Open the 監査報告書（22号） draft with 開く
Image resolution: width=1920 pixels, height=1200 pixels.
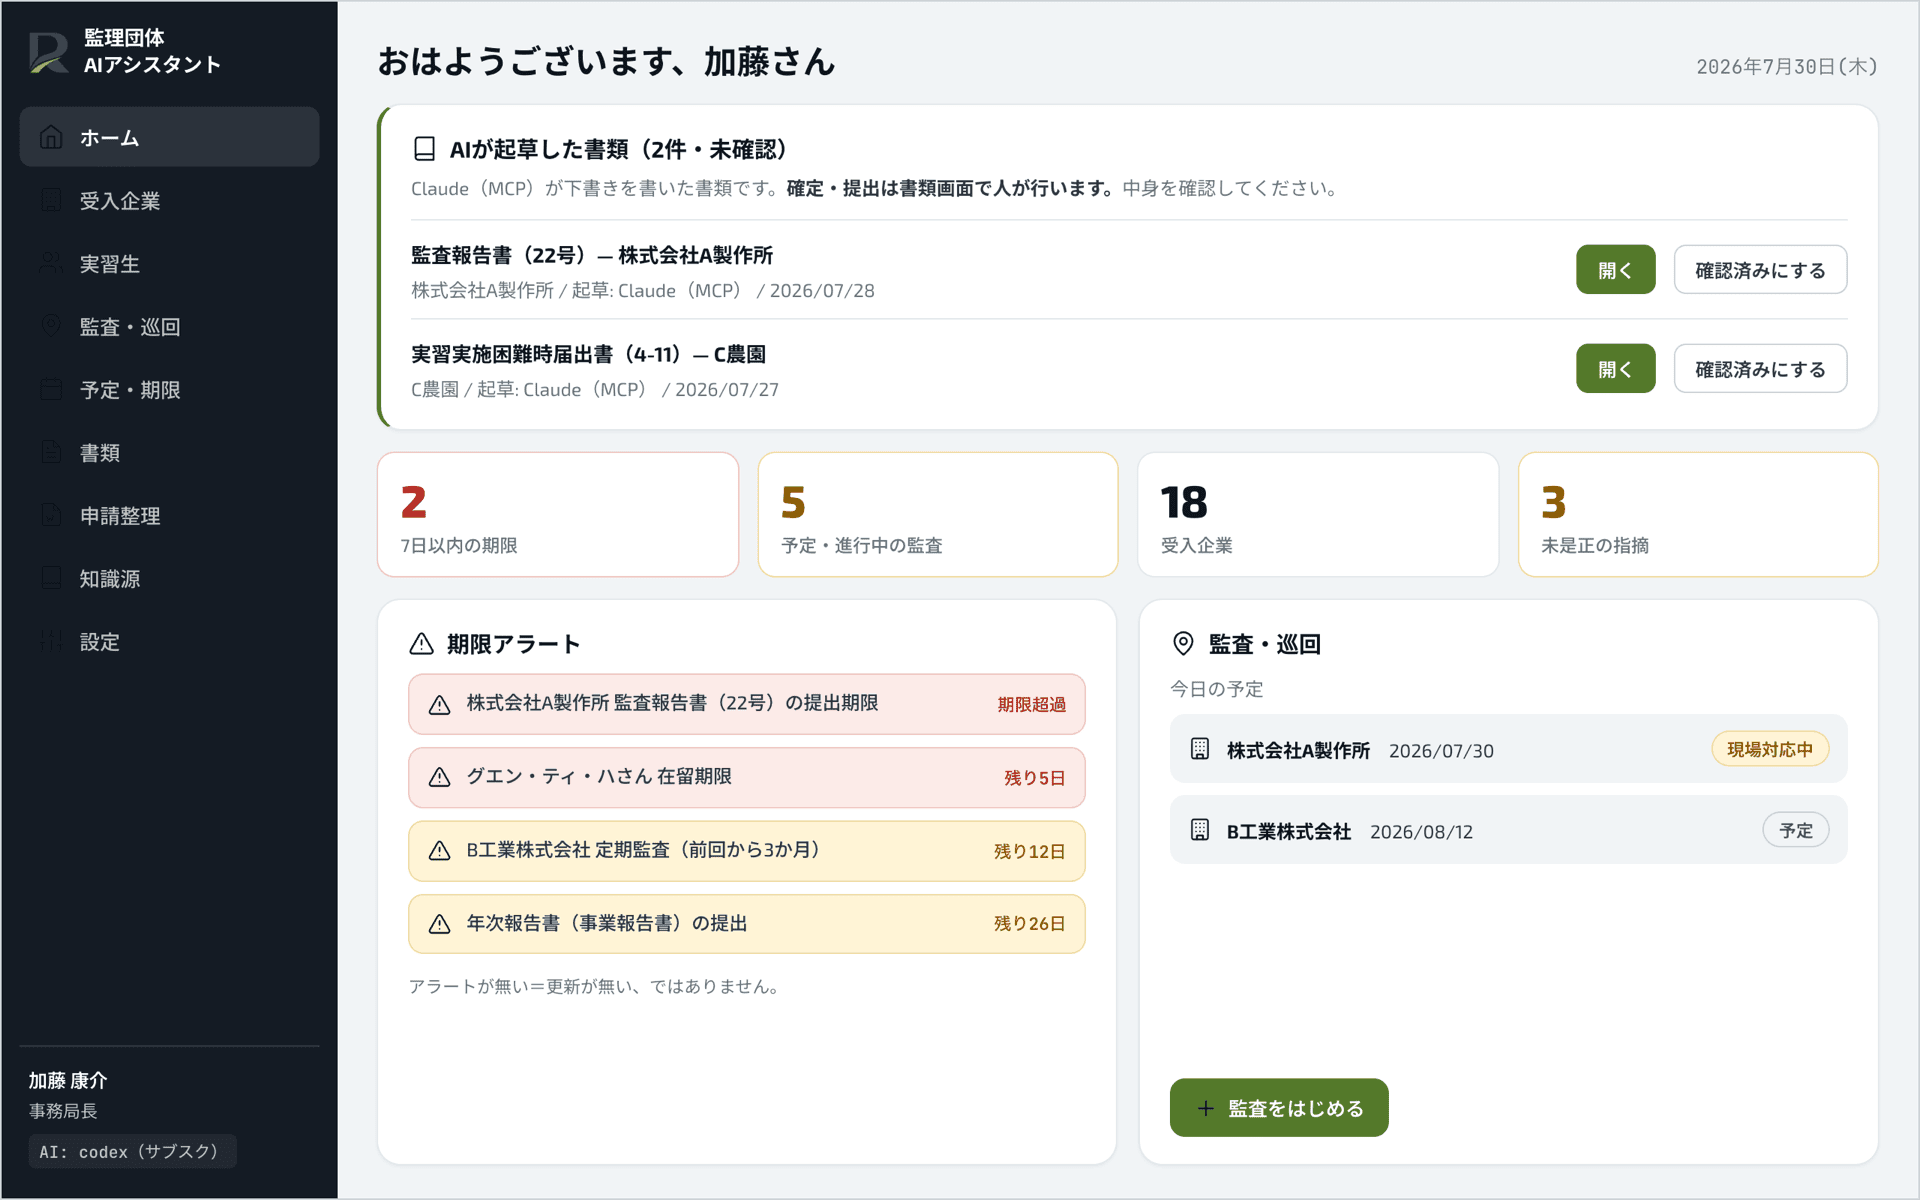point(1615,270)
